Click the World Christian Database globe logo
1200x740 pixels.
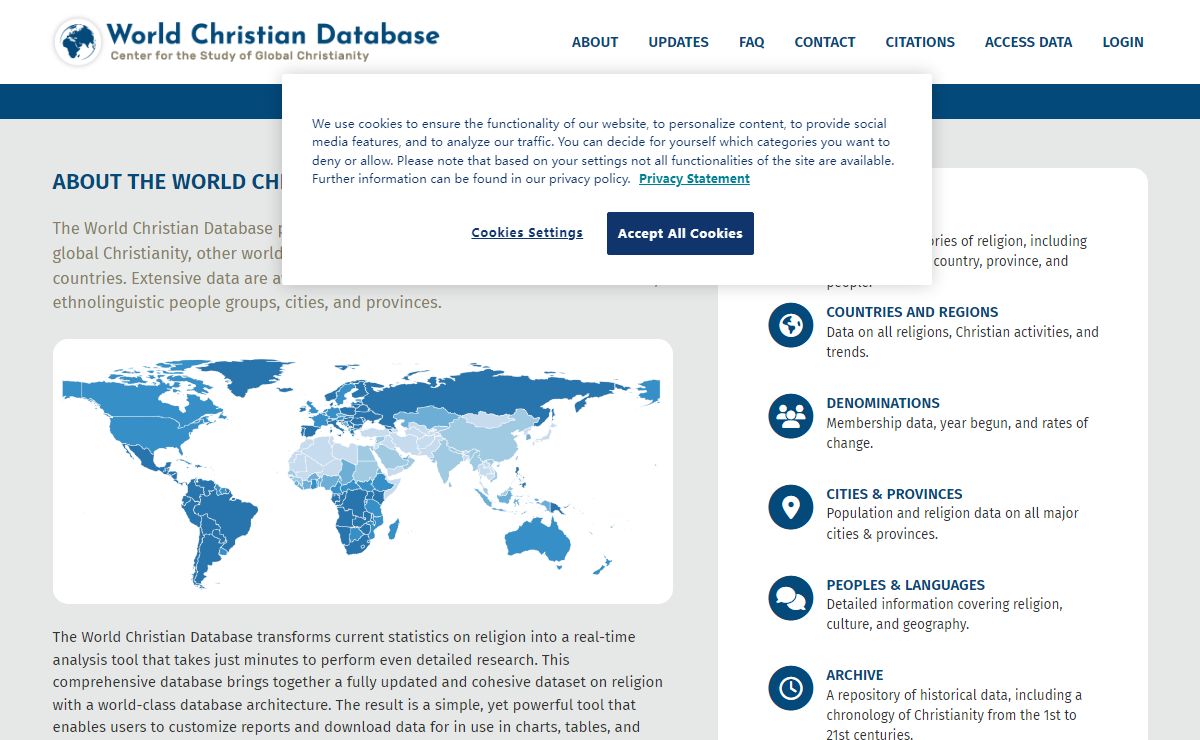[x=78, y=42]
